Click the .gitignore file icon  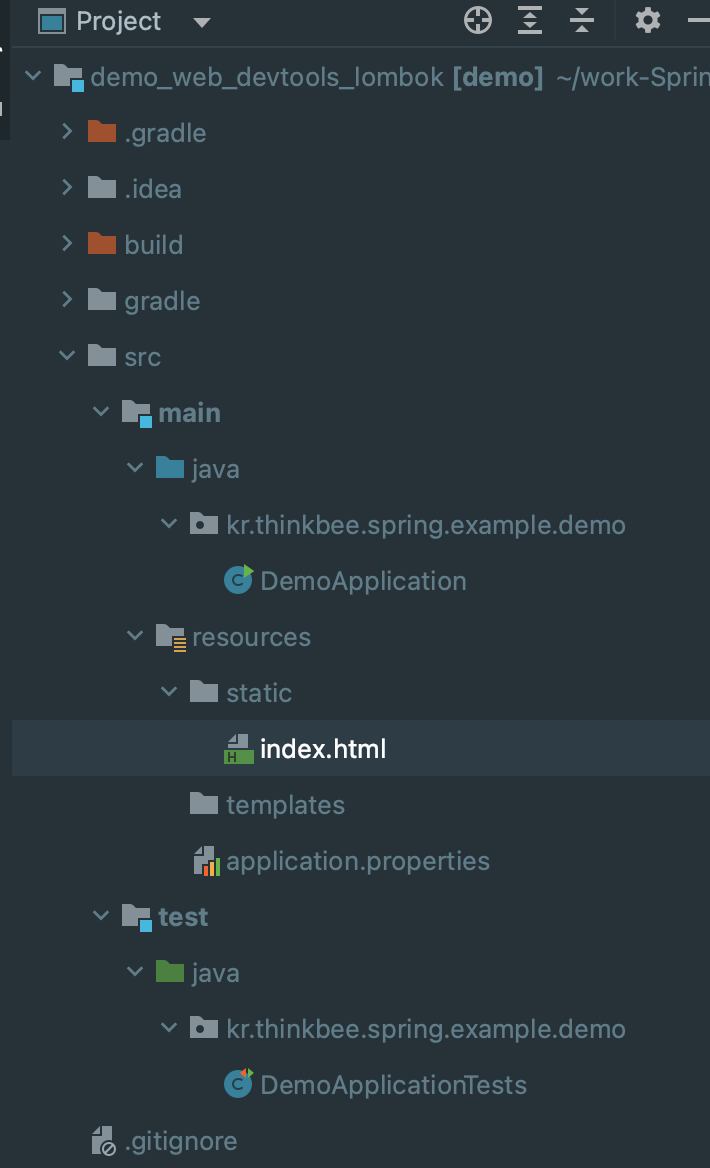(104, 1140)
